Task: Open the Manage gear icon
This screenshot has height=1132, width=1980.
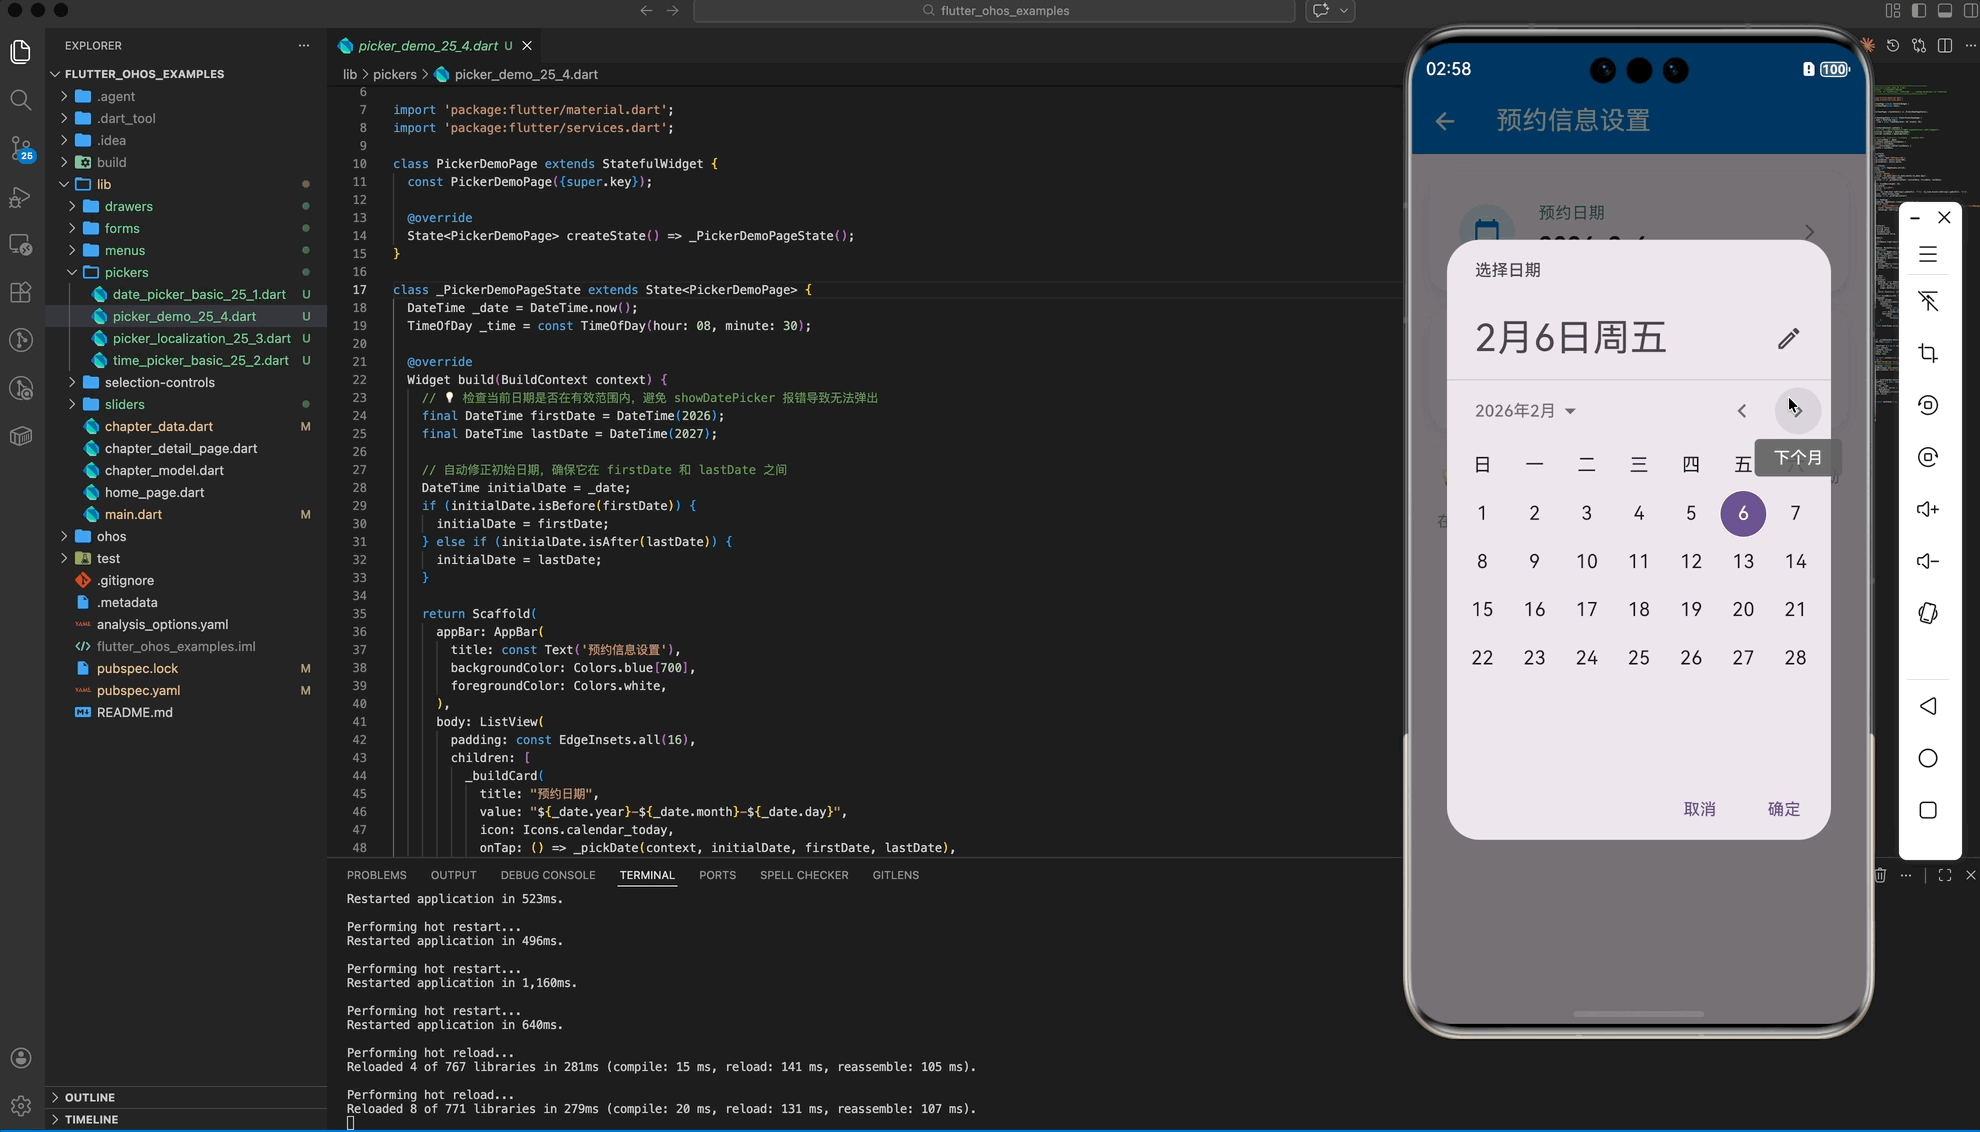Action: click(21, 1105)
